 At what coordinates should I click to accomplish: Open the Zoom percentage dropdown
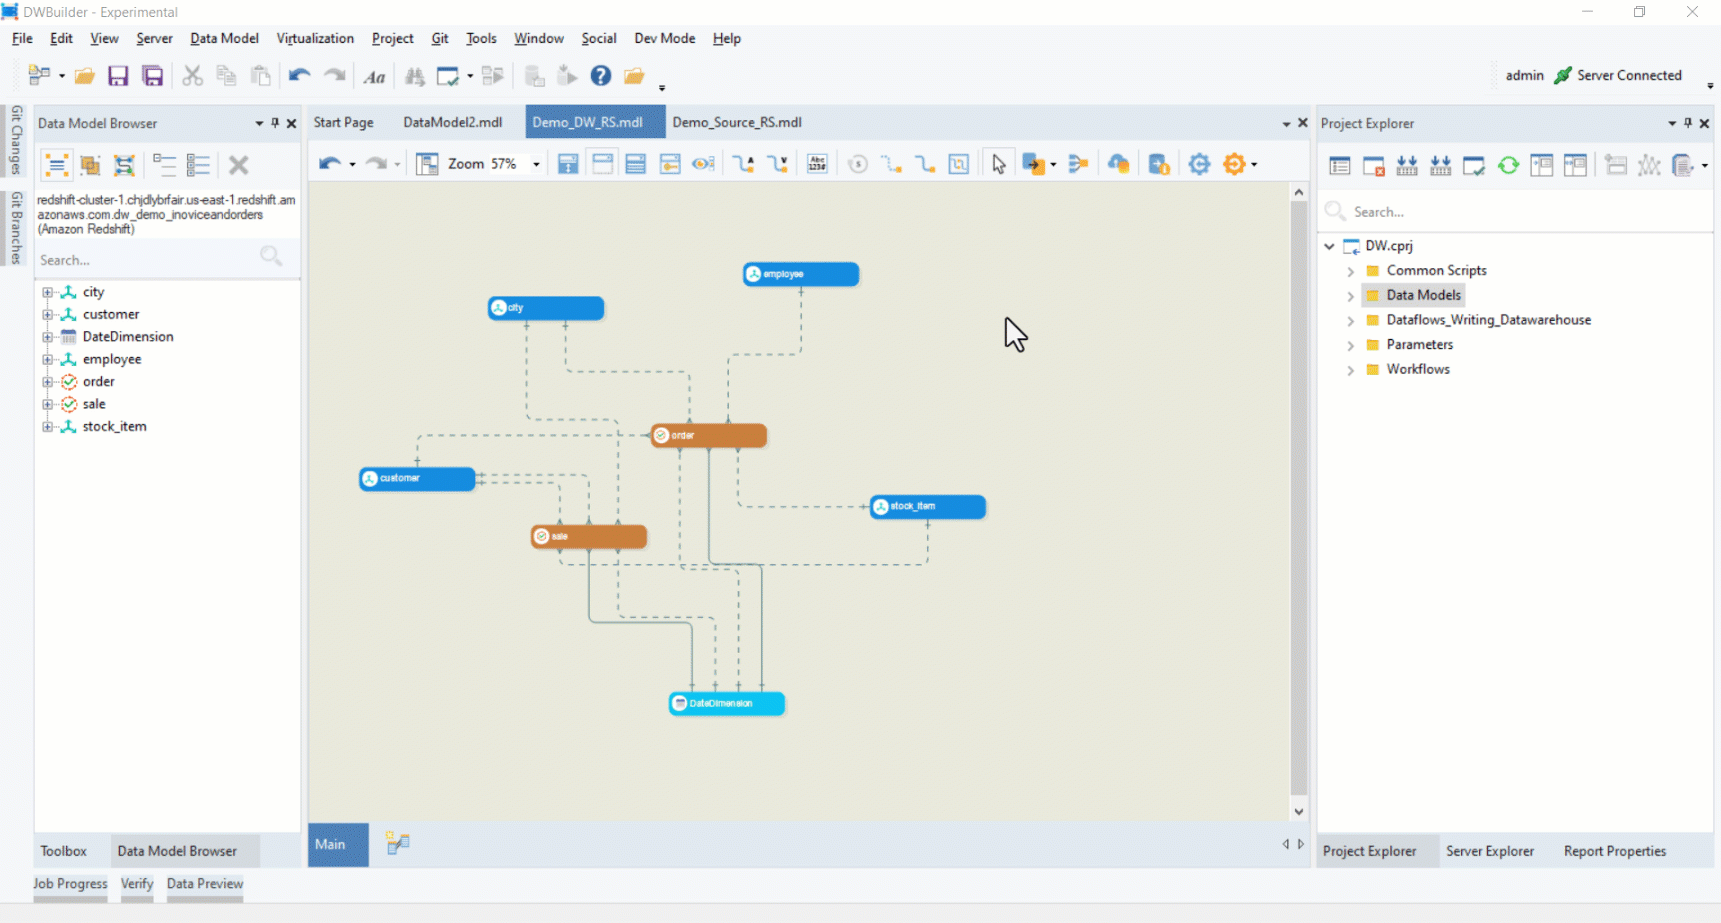point(536,164)
